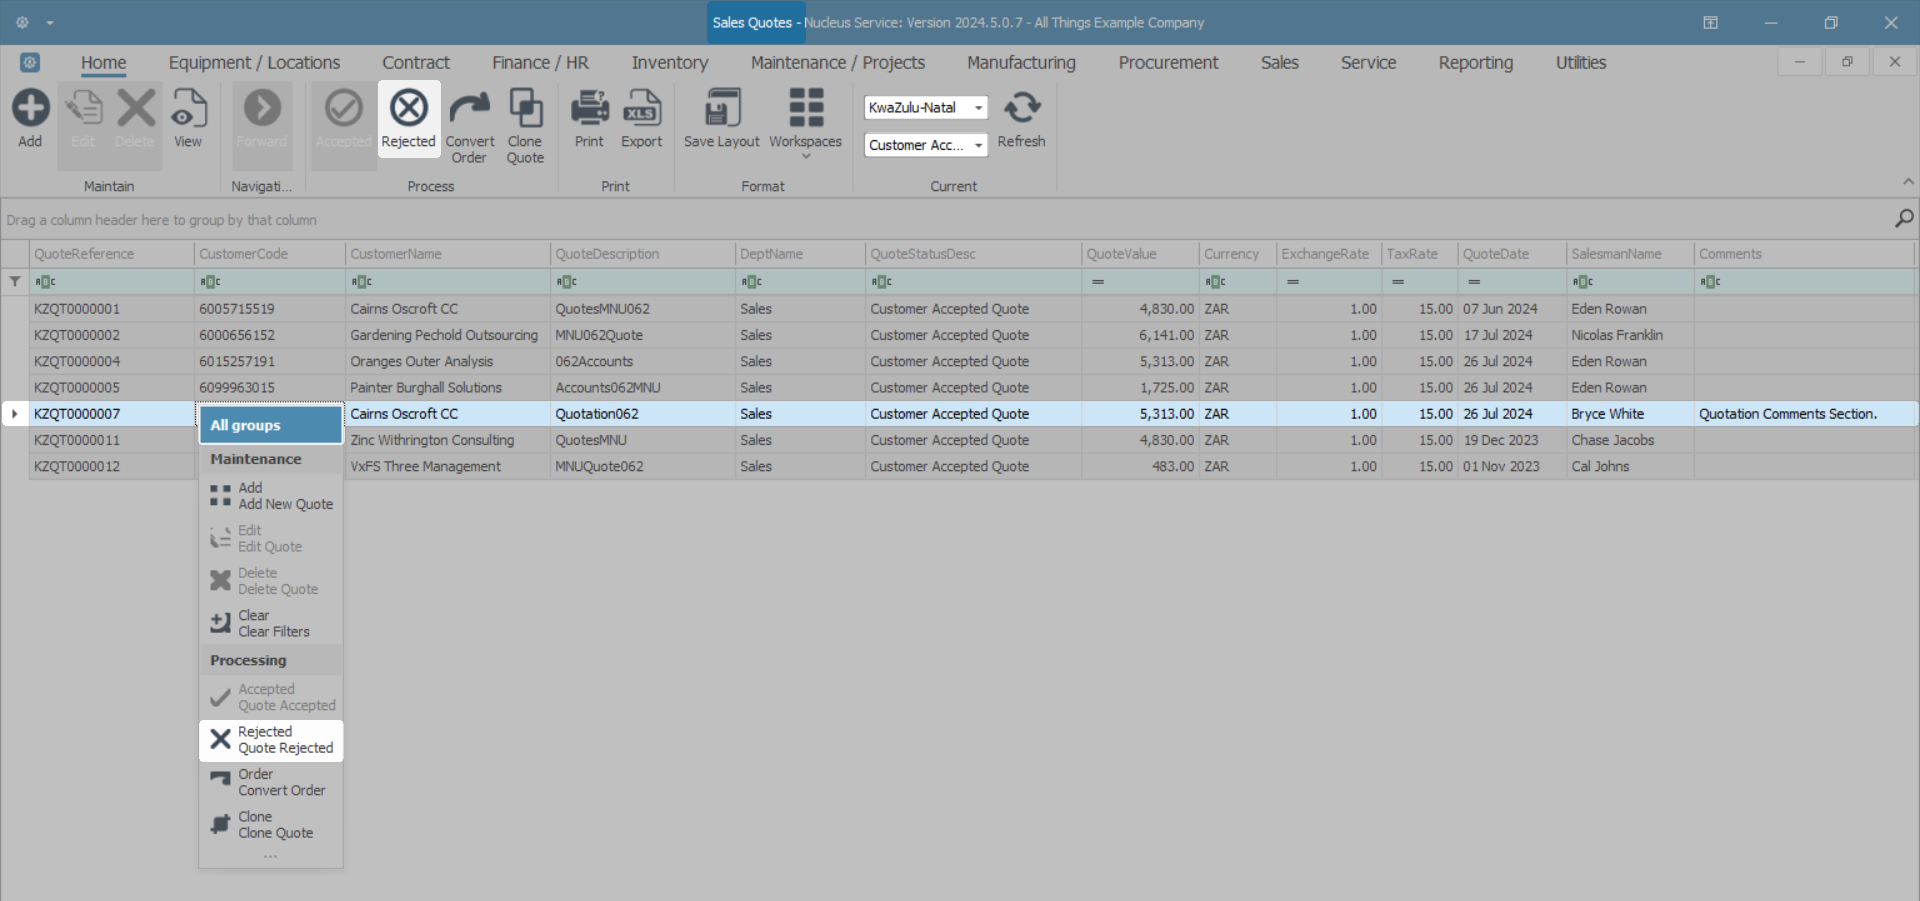Open the Contract tab
The width and height of the screenshot is (1920, 901).
click(x=416, y=63)
